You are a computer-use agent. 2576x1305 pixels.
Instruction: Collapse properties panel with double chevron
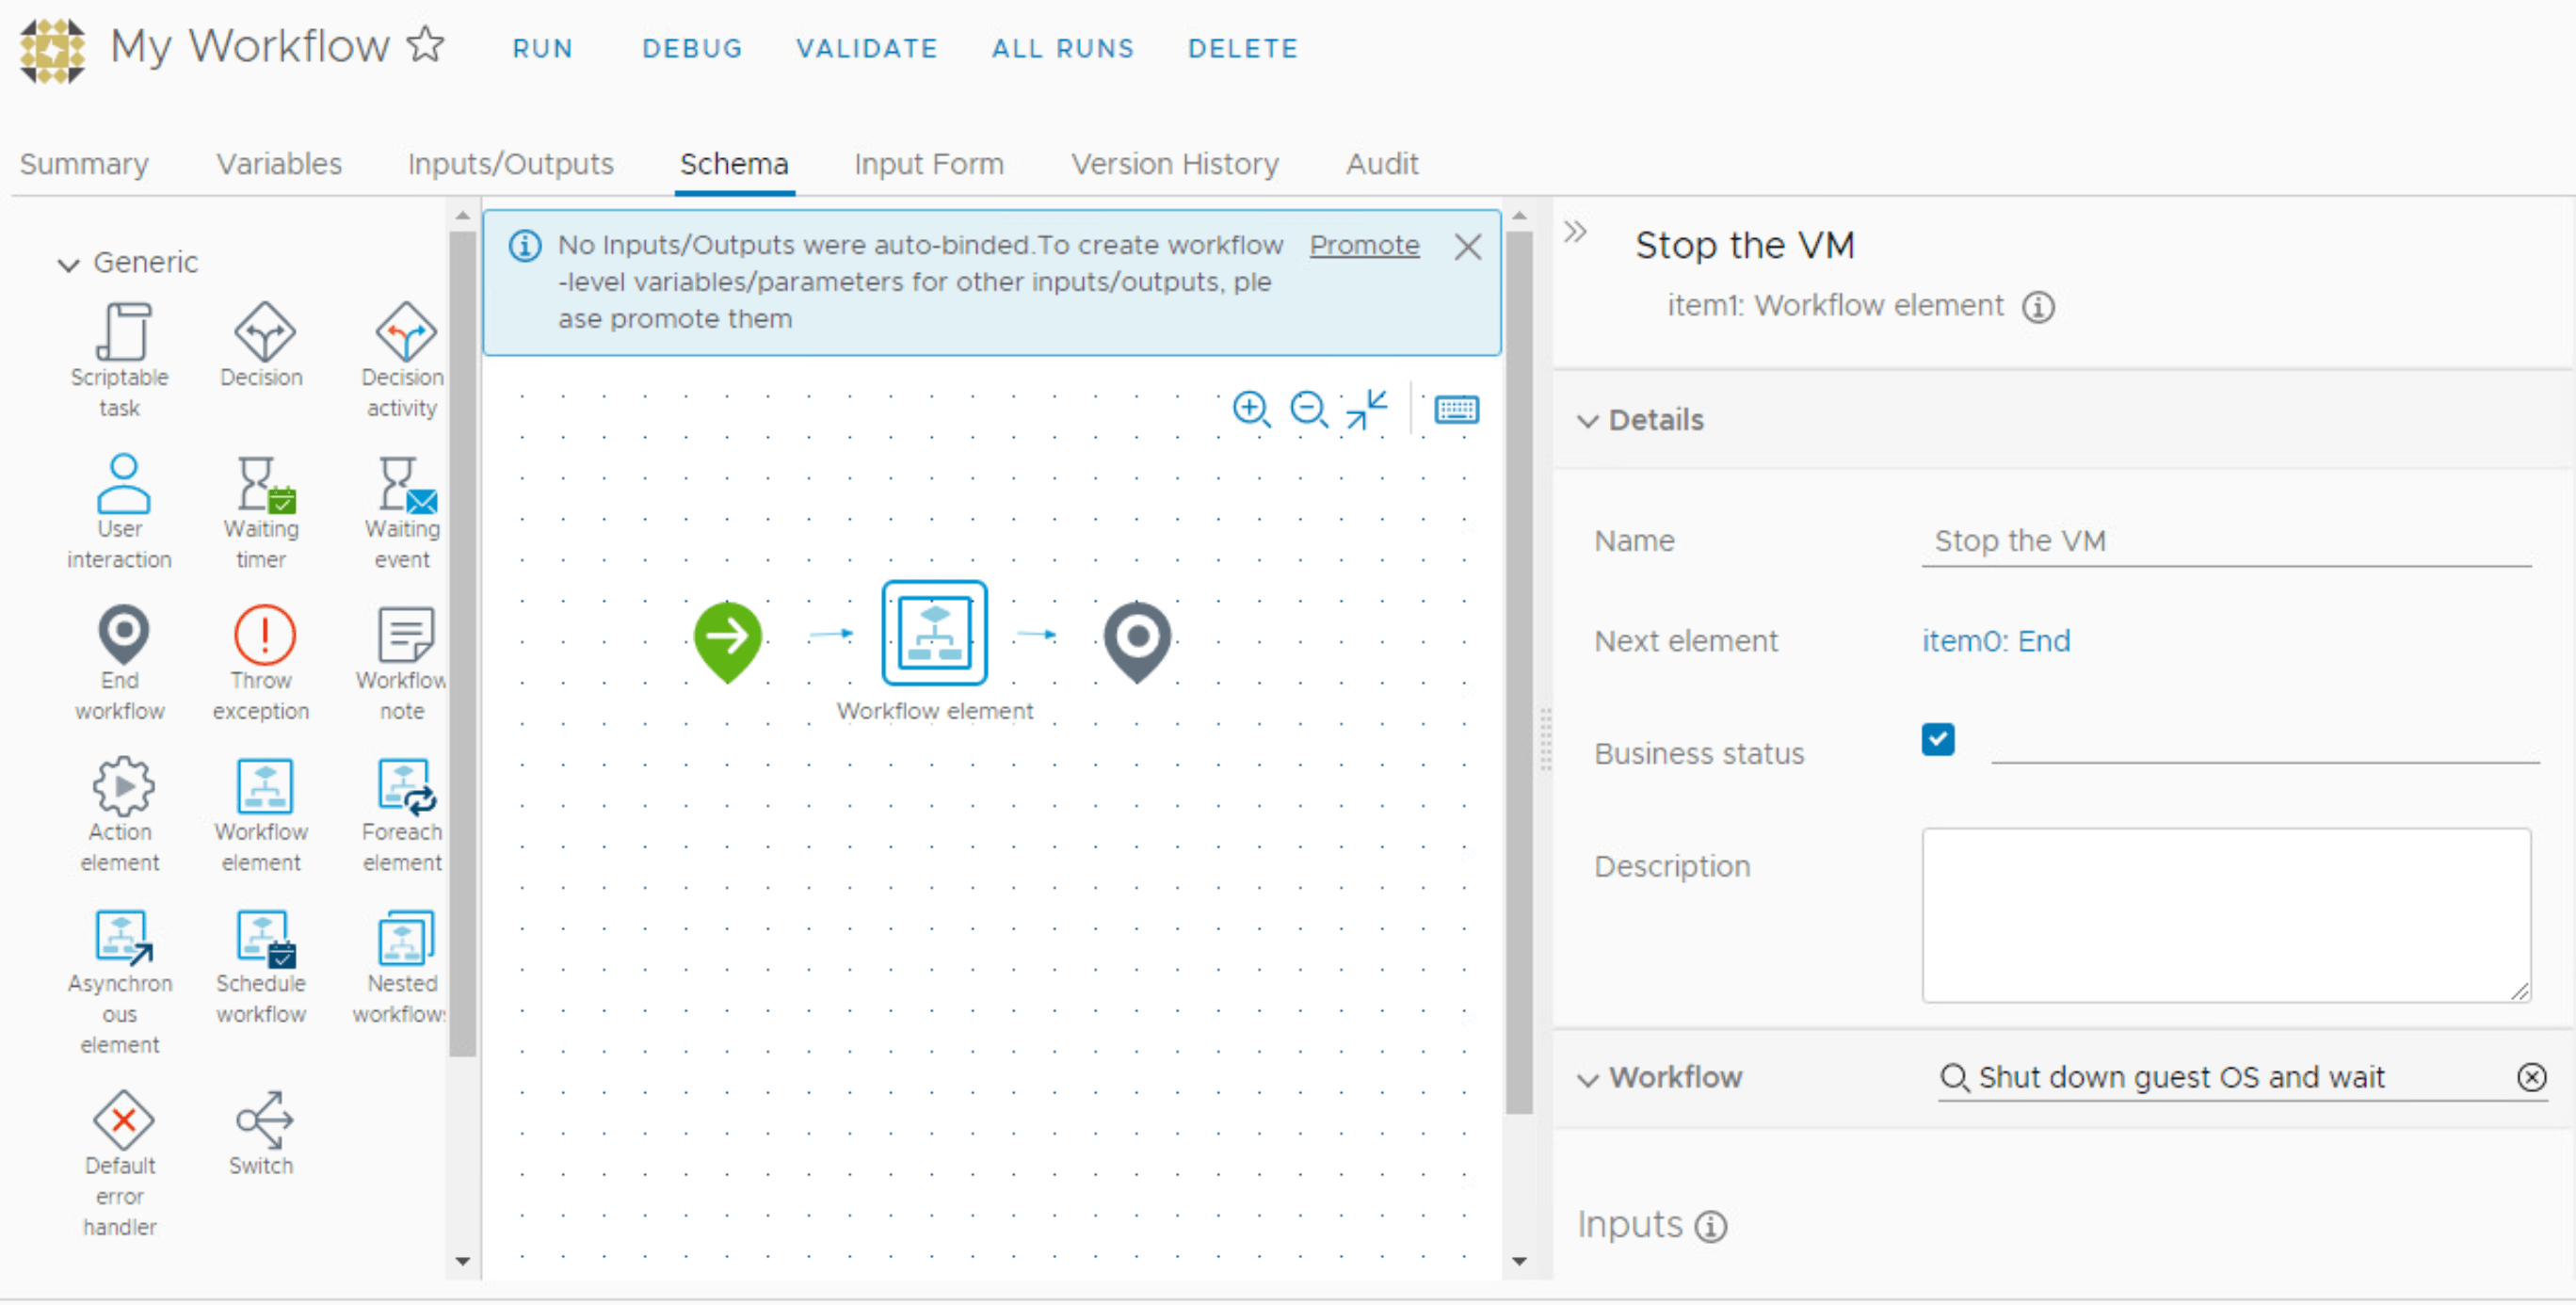[1576, 232]
